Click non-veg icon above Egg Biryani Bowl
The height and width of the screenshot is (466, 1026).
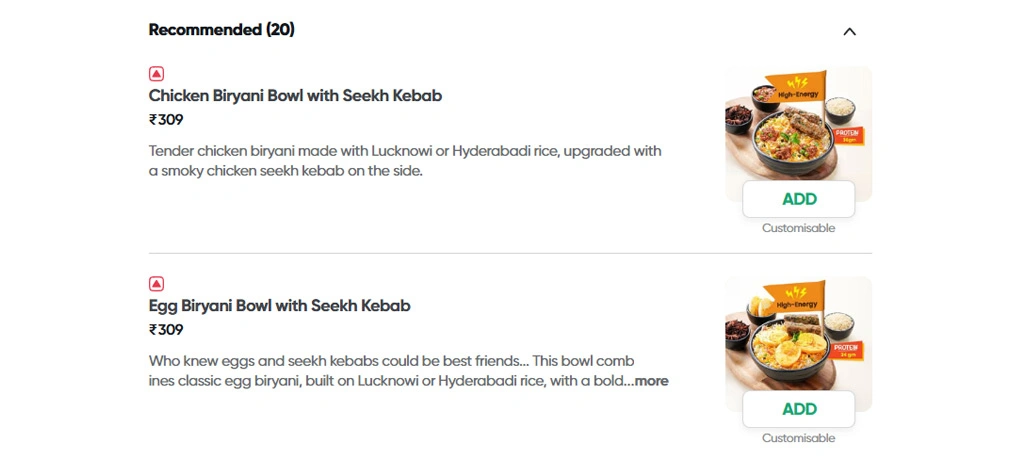tap(156, 283)
